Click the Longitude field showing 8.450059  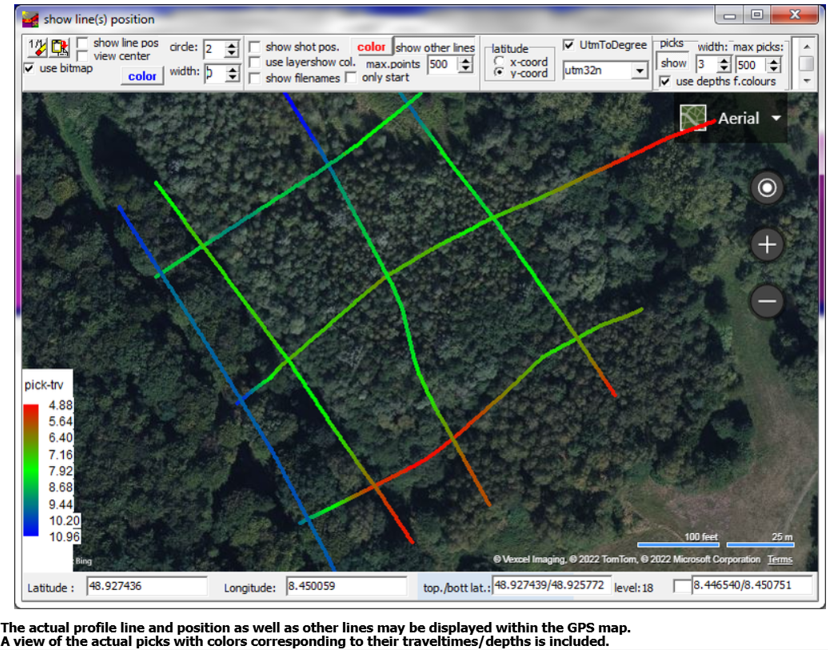coord(346,586)
